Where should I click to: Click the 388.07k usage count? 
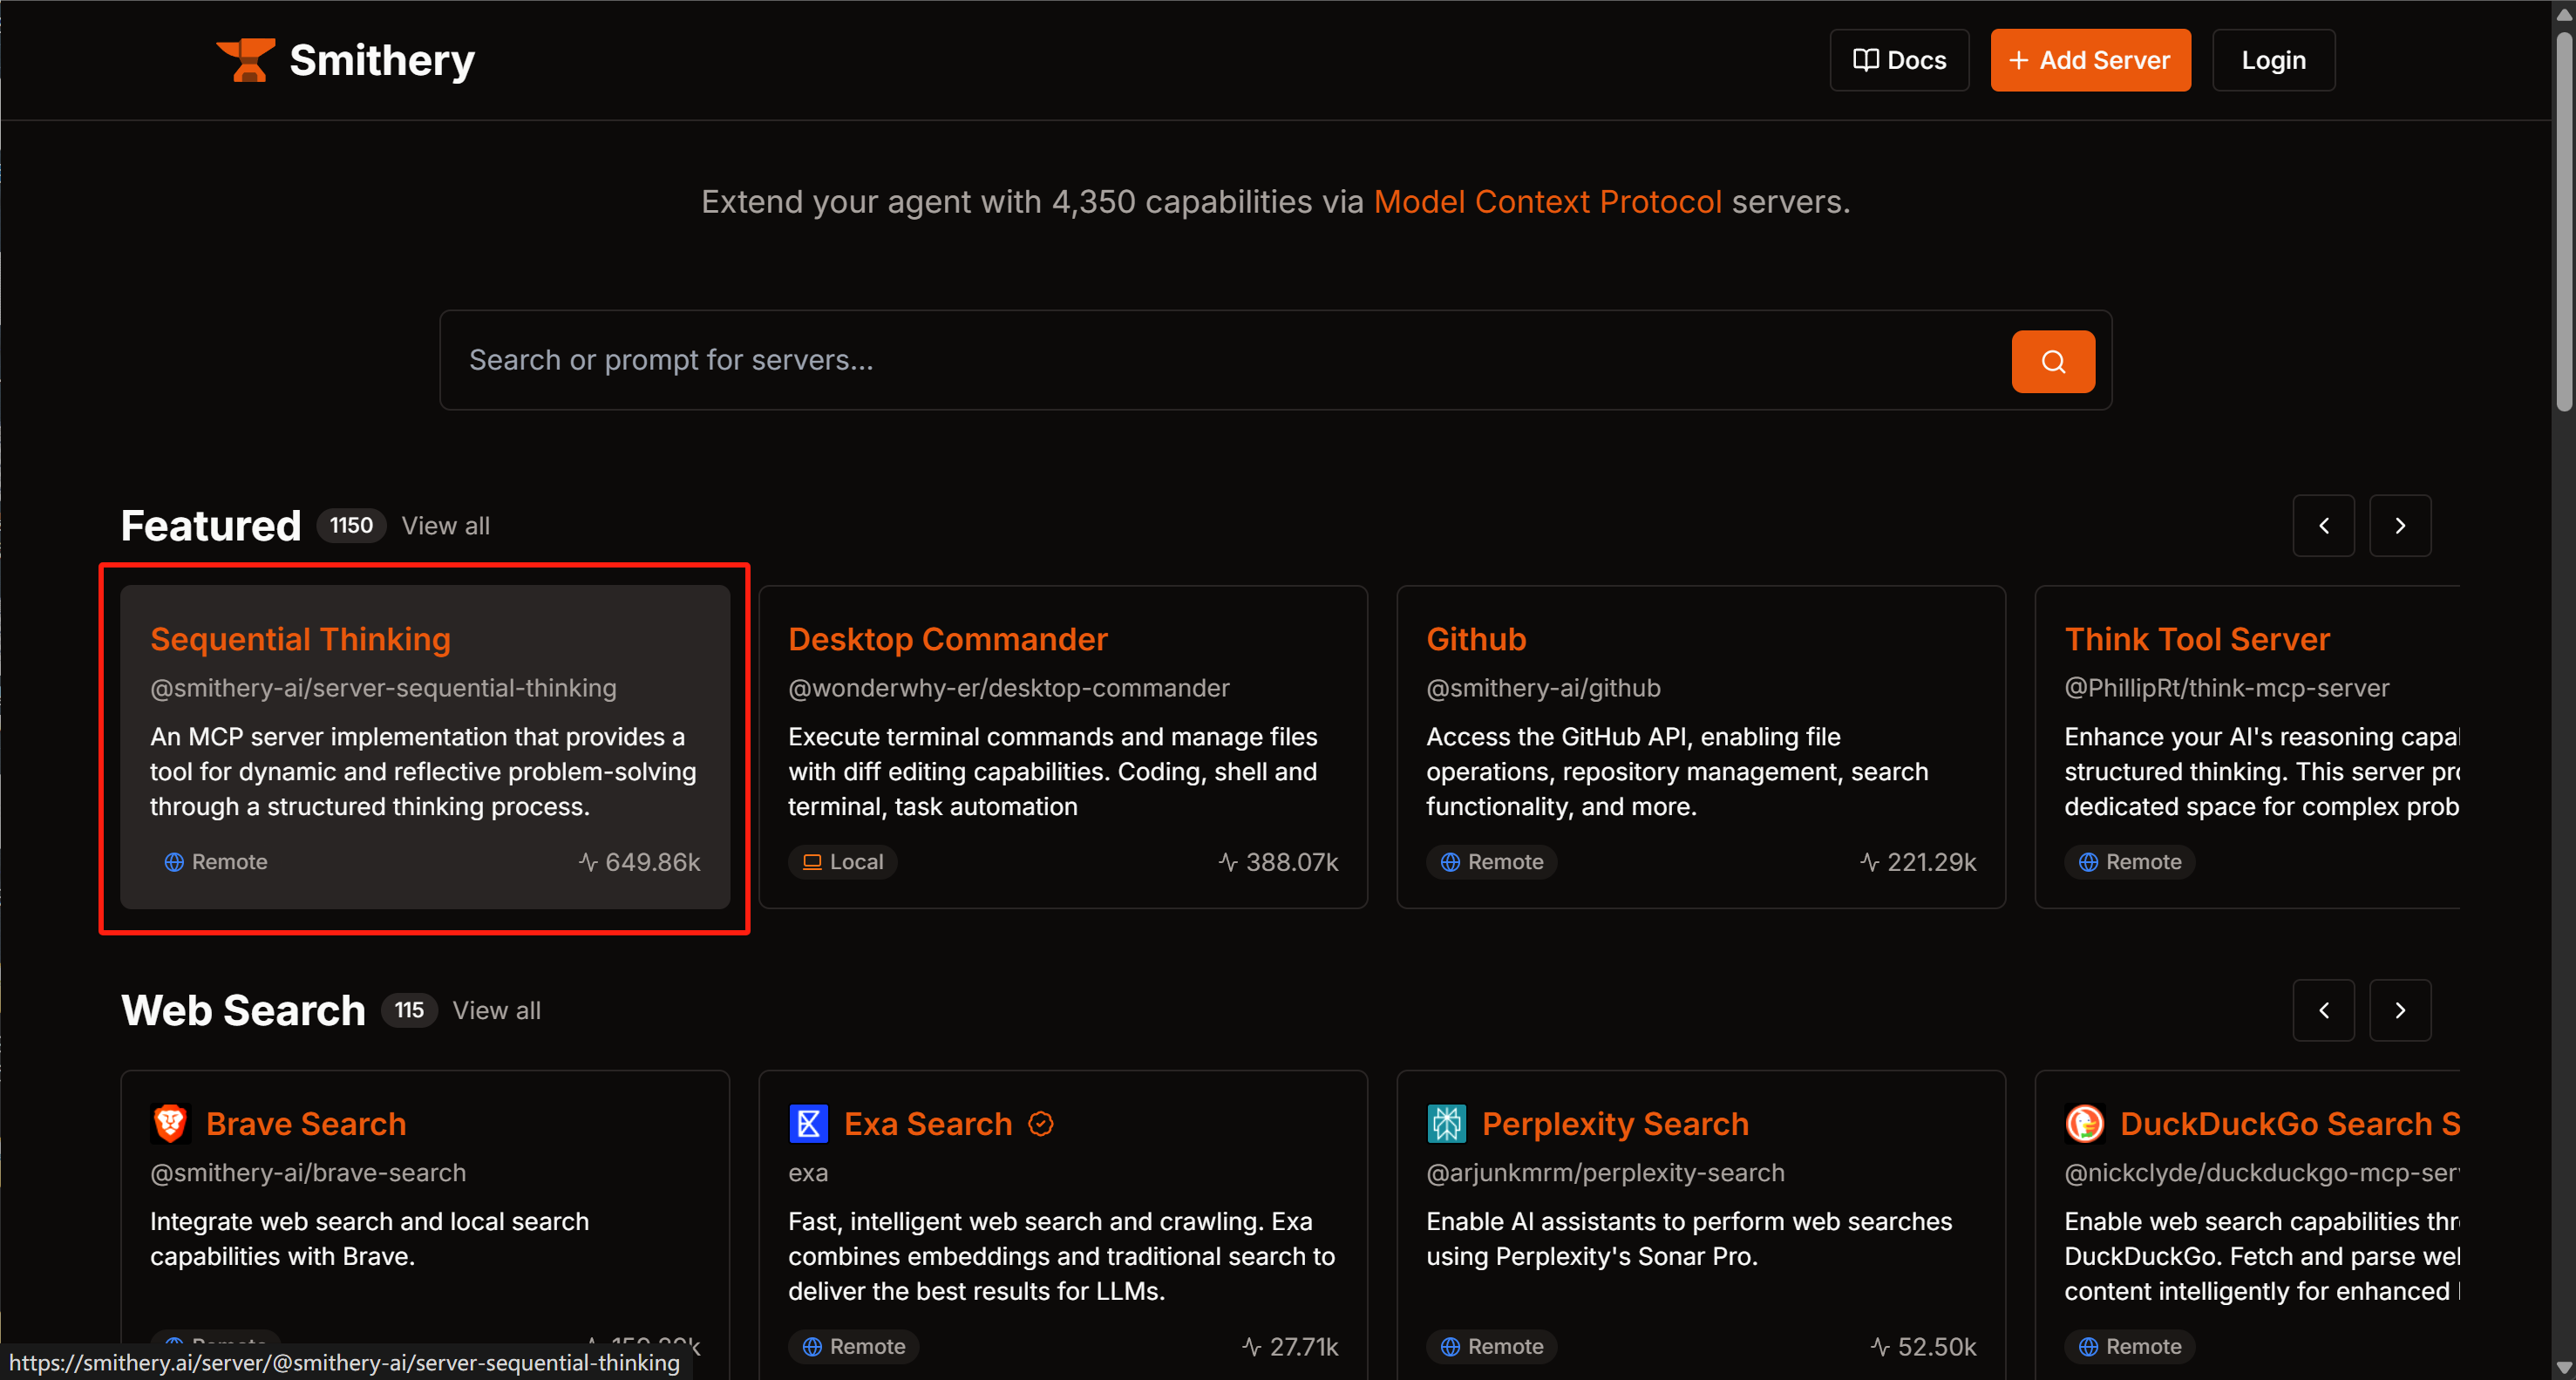(1278, 862)
